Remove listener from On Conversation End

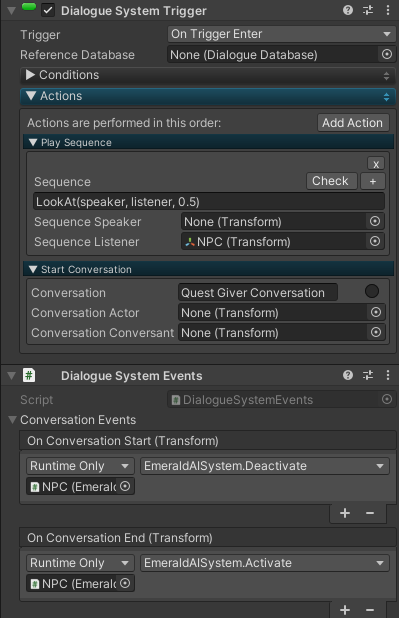coord(370,610)
